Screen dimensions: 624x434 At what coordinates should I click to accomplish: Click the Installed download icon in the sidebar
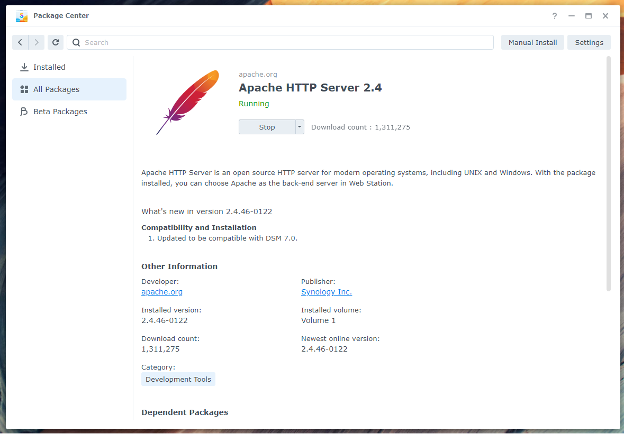tap(24, 67)
